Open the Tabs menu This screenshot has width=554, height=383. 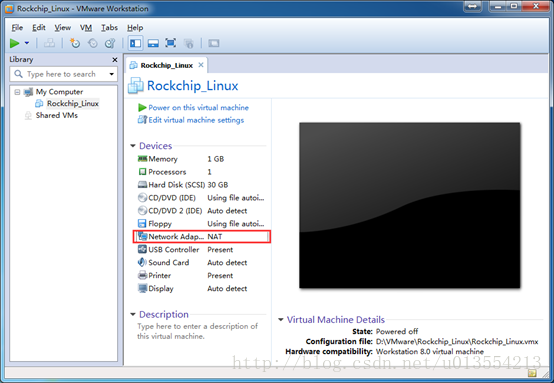[x=110, y=28]
